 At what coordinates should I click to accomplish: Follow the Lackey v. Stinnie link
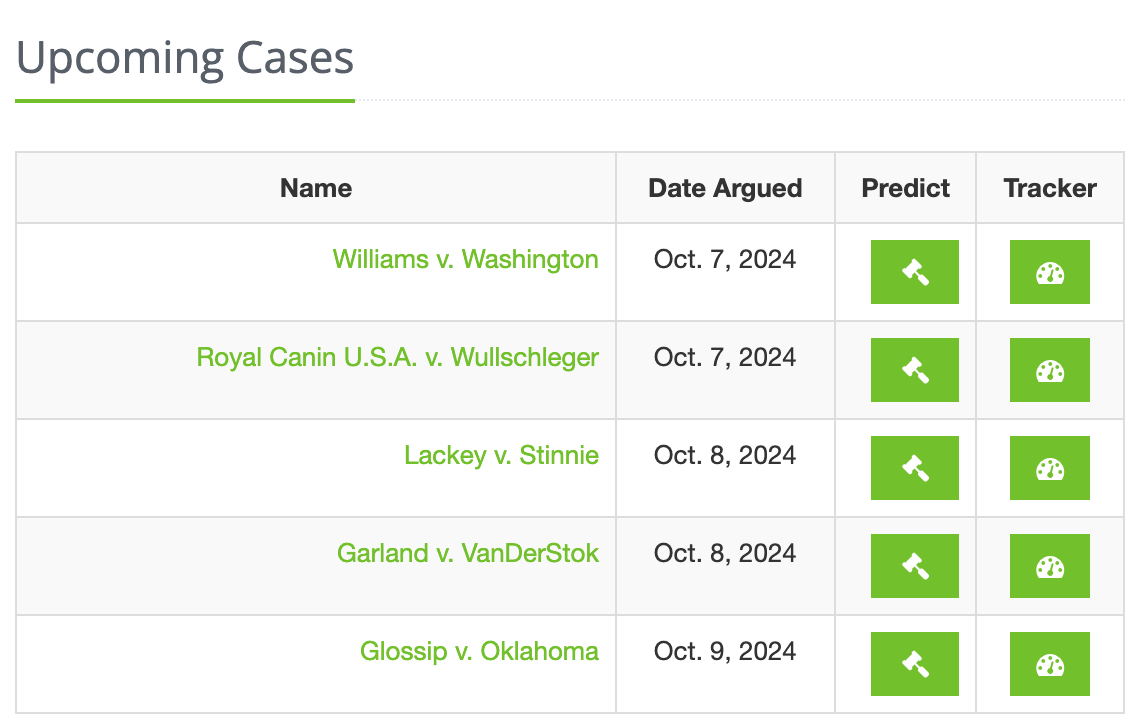pos(502,455)
